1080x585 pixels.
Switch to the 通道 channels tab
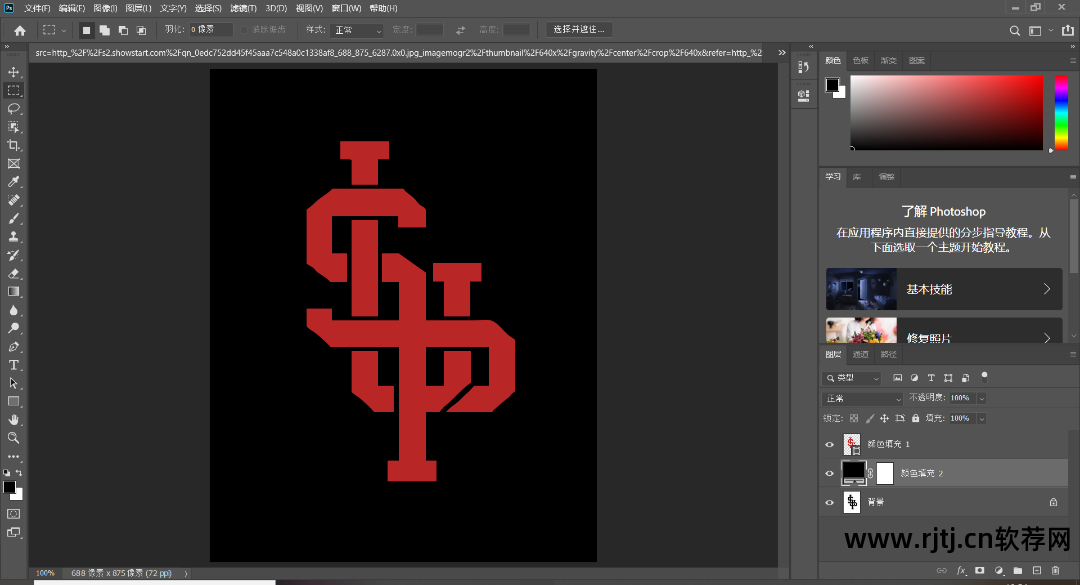point(861,355)
